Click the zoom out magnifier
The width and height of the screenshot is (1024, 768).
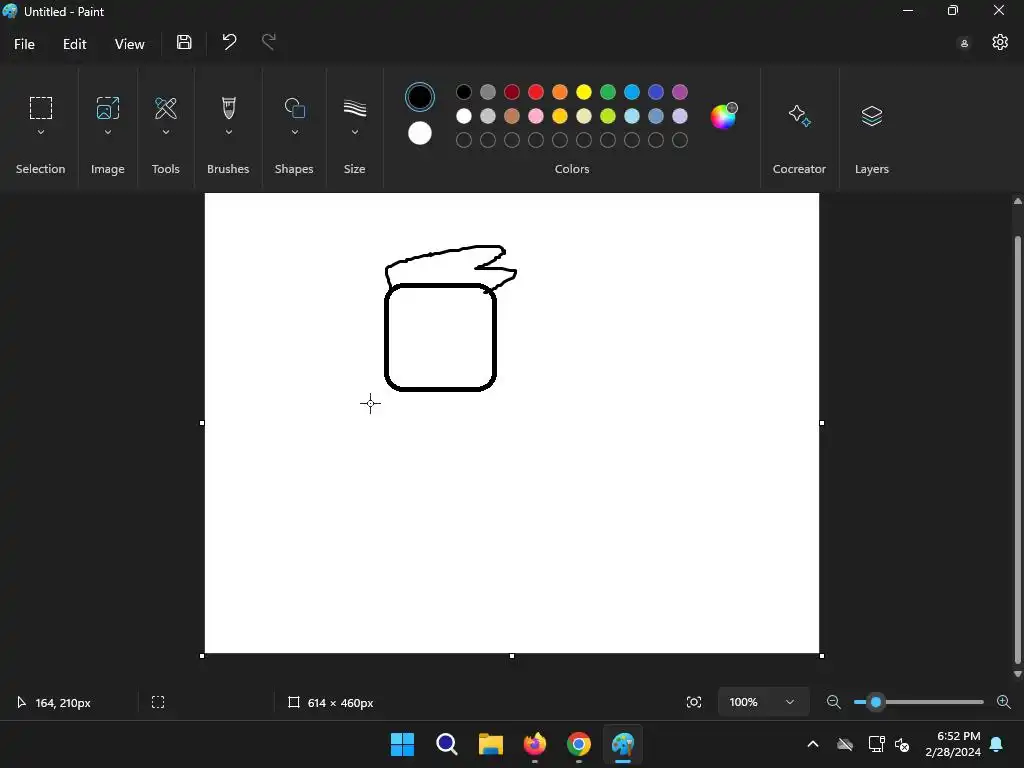(x=833, y=702)
